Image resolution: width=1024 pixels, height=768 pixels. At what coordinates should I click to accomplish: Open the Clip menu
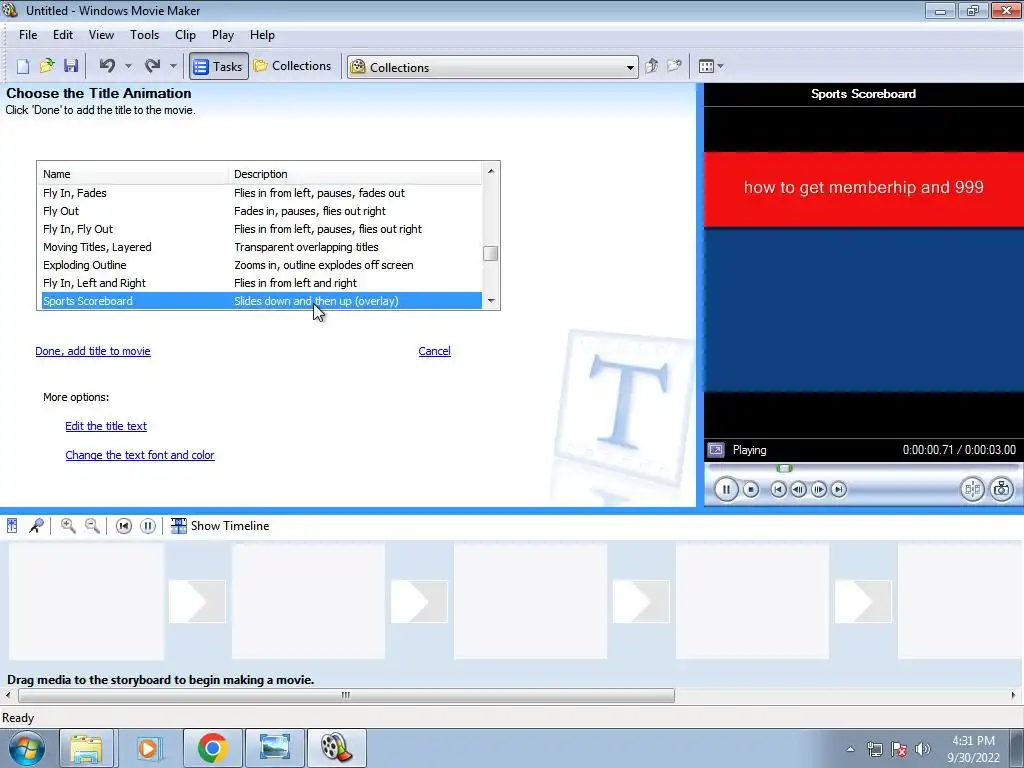click(x=185, y=35)
